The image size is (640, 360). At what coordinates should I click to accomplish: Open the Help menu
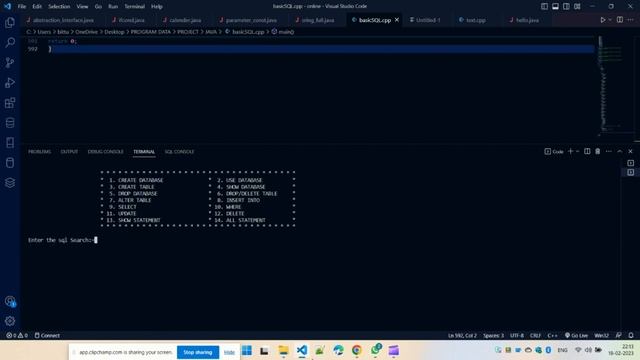coord(157,6)
